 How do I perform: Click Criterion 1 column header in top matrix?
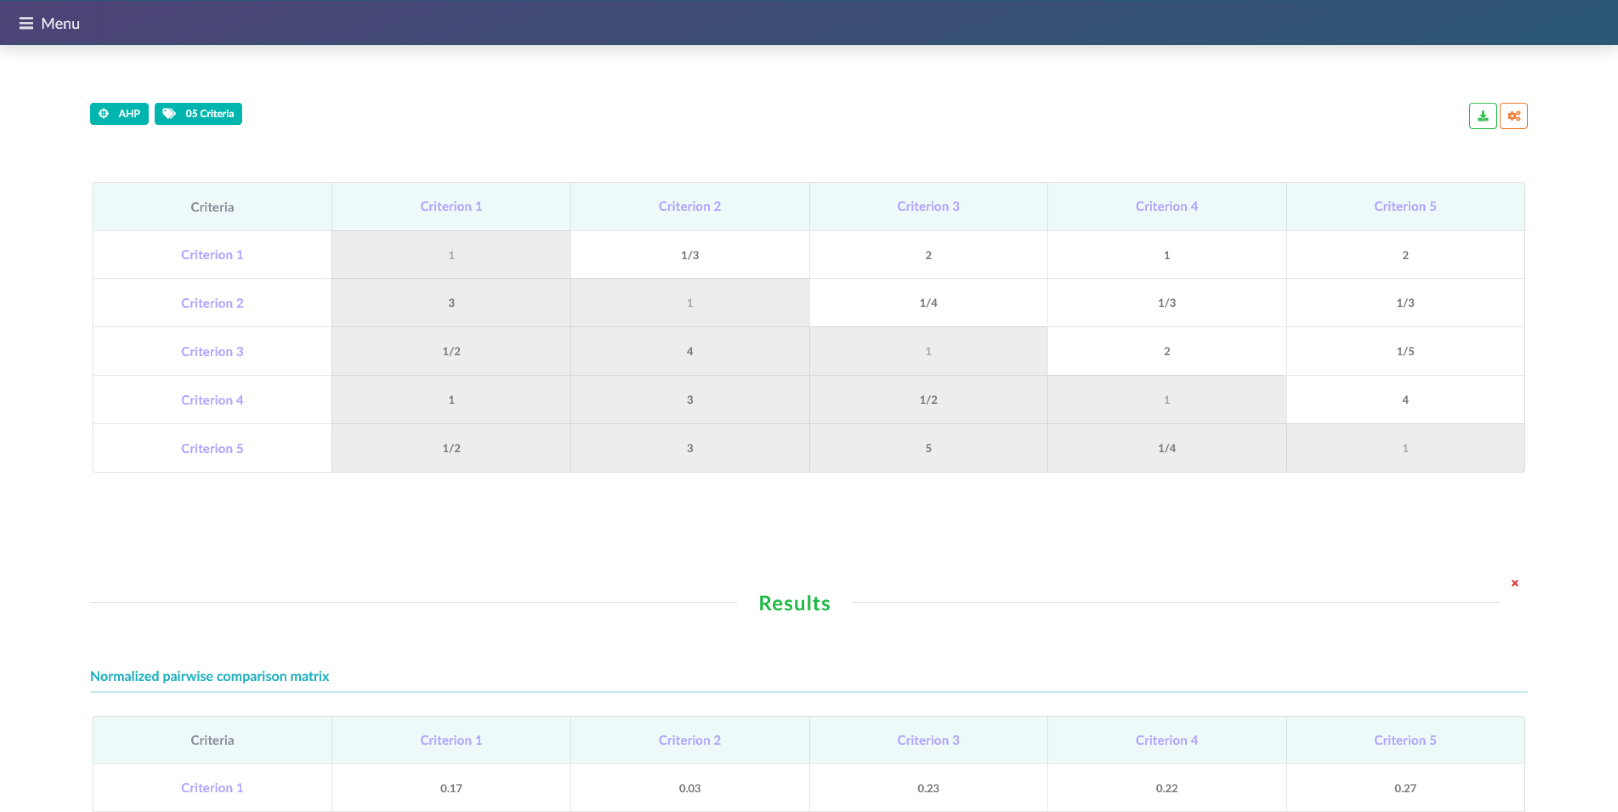451,207
